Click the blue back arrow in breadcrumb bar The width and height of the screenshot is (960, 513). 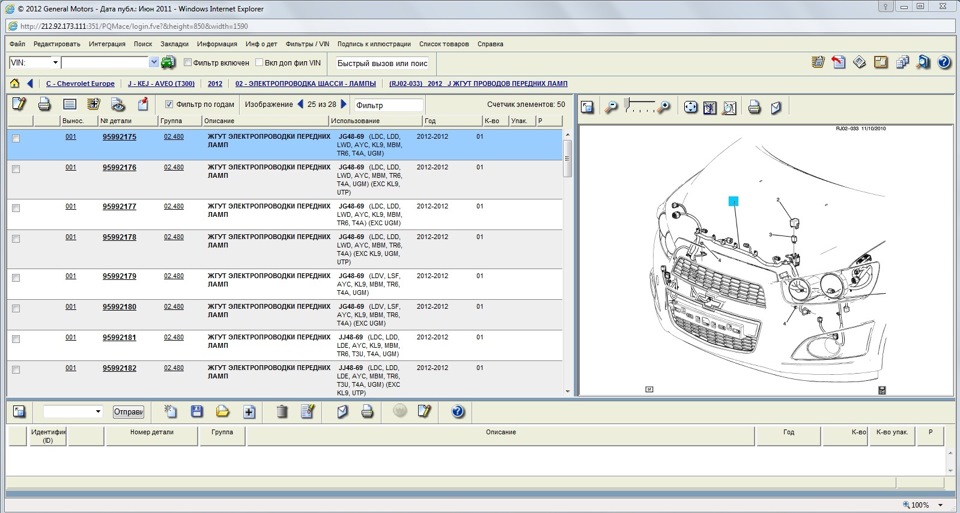(x=29, y=83)
